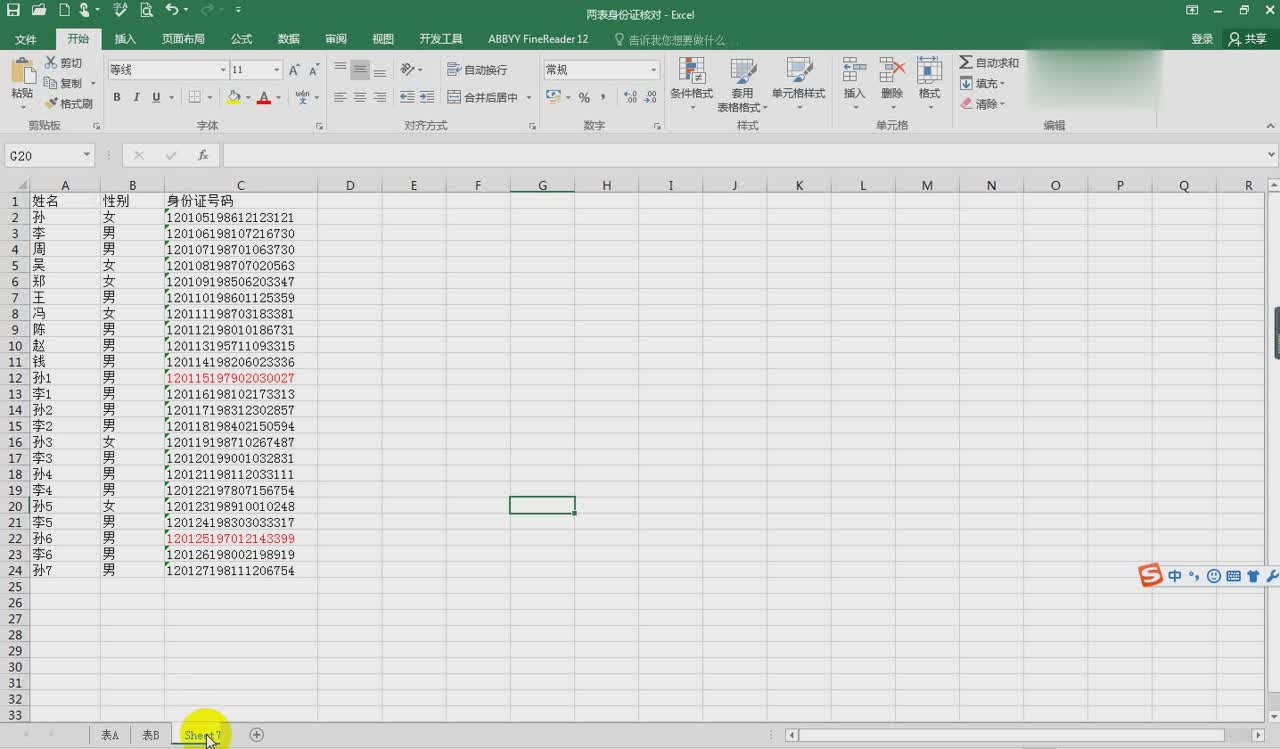This screenshot has height=749, width=1280.
Task: Open font size dropdown showing 11
Action: tap(276, 70)
